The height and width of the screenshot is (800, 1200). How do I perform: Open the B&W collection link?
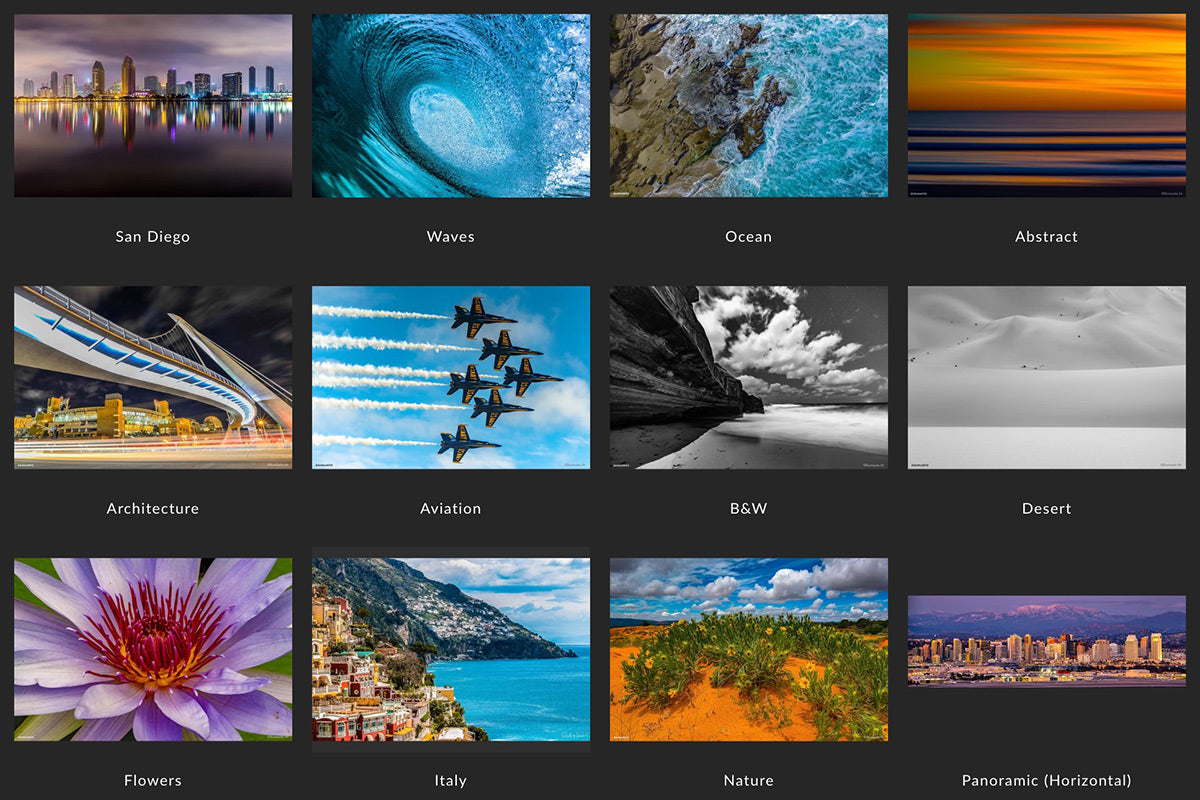tap(749, 509)
